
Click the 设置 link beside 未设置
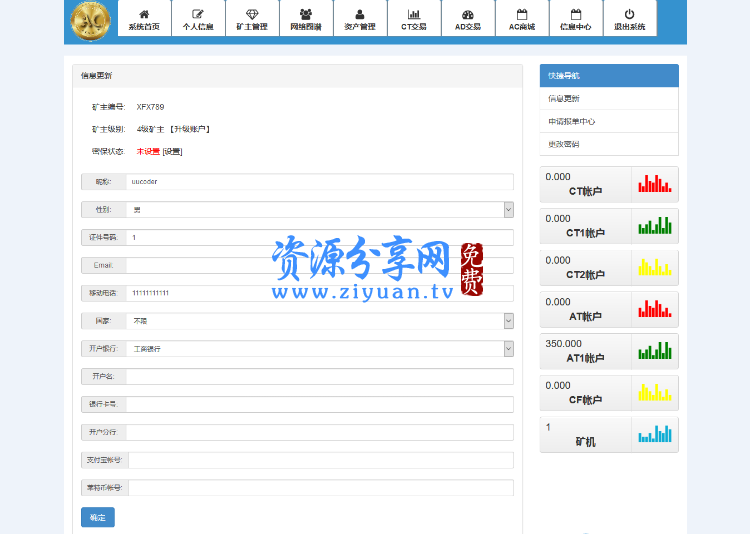pos(173,152)
